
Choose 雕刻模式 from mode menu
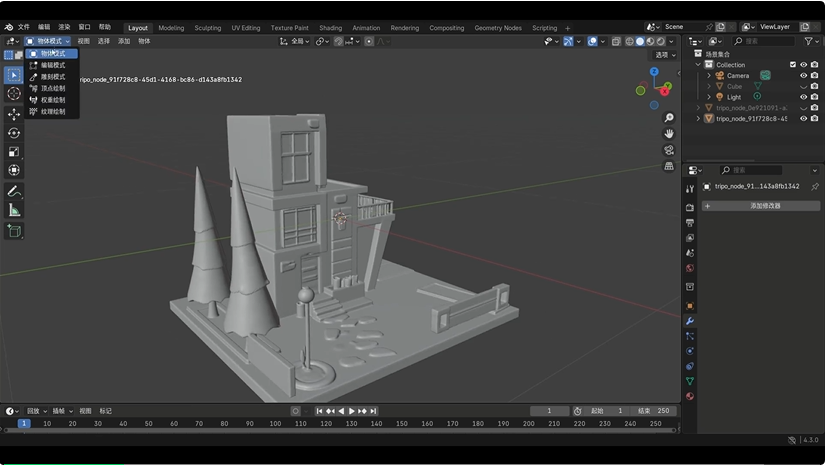tap(53, 77)
